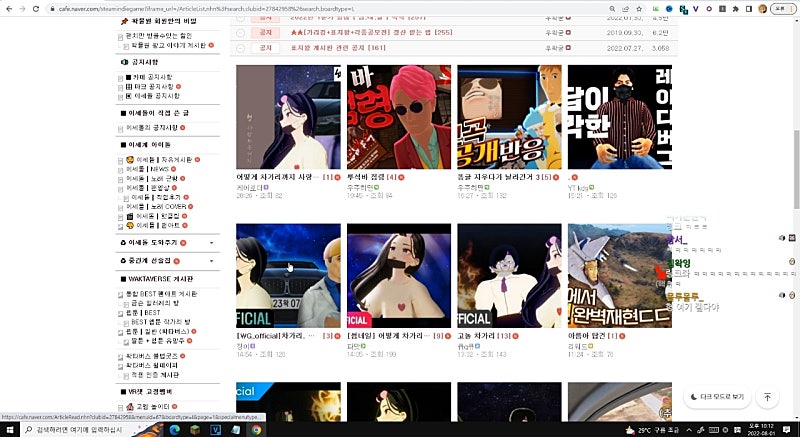Click the page vertical scrollbar

(x=796, y=169)
